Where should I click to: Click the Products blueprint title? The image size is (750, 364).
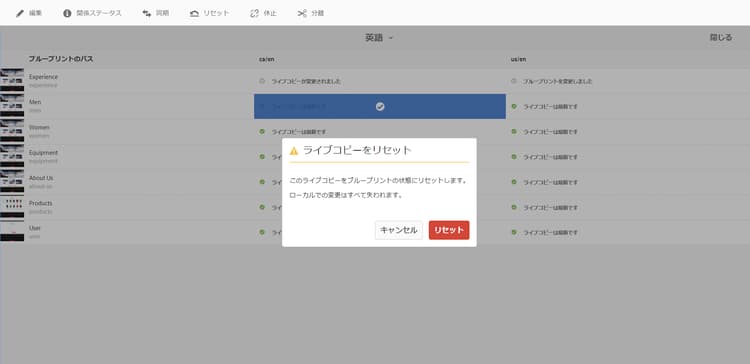click(41, 203)
